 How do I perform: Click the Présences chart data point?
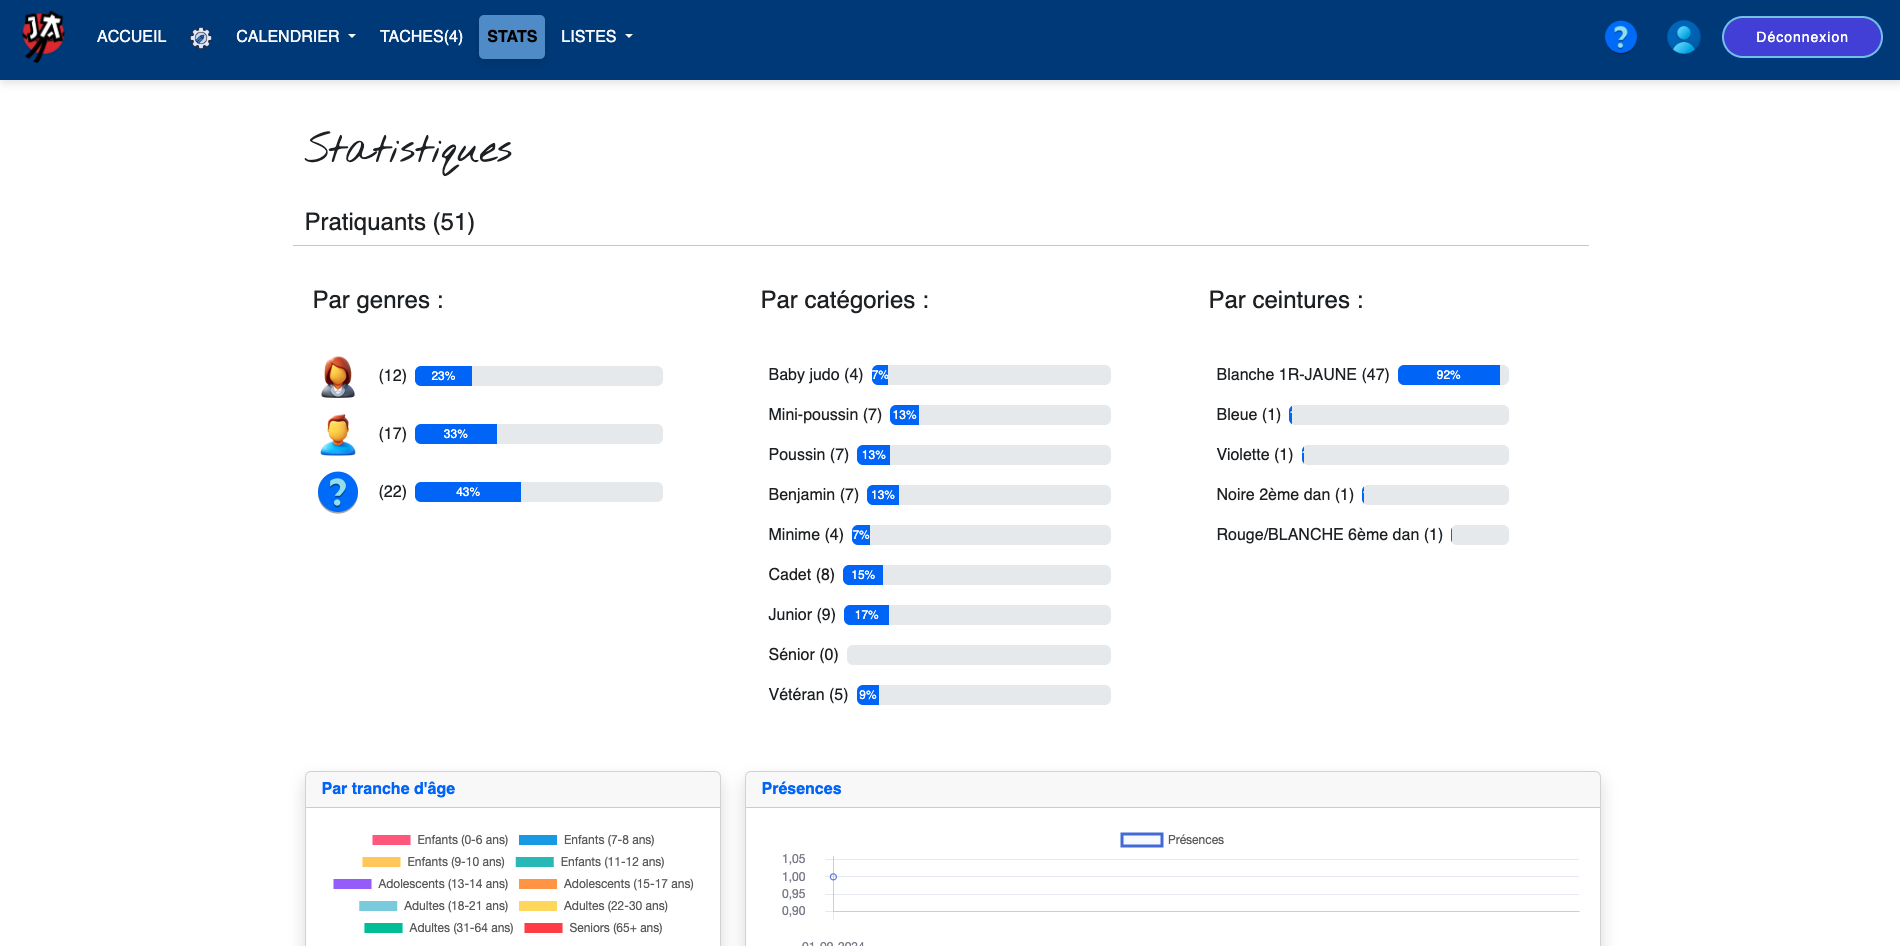(x=833, y=877)
